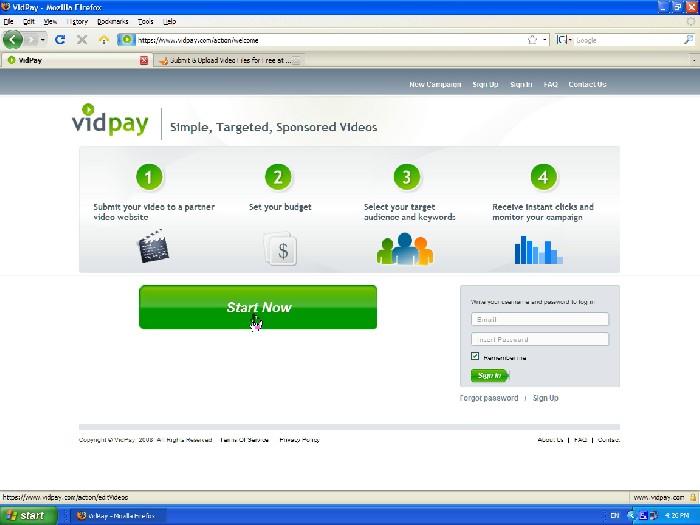Click the Sign Up link below the login box

[x=546, y=398]
